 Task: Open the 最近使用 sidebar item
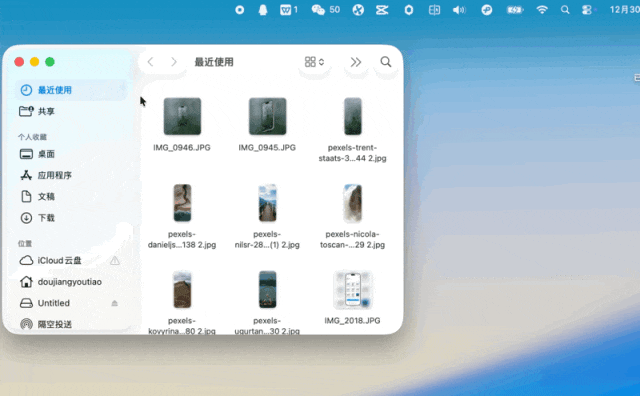coord(71,90)
